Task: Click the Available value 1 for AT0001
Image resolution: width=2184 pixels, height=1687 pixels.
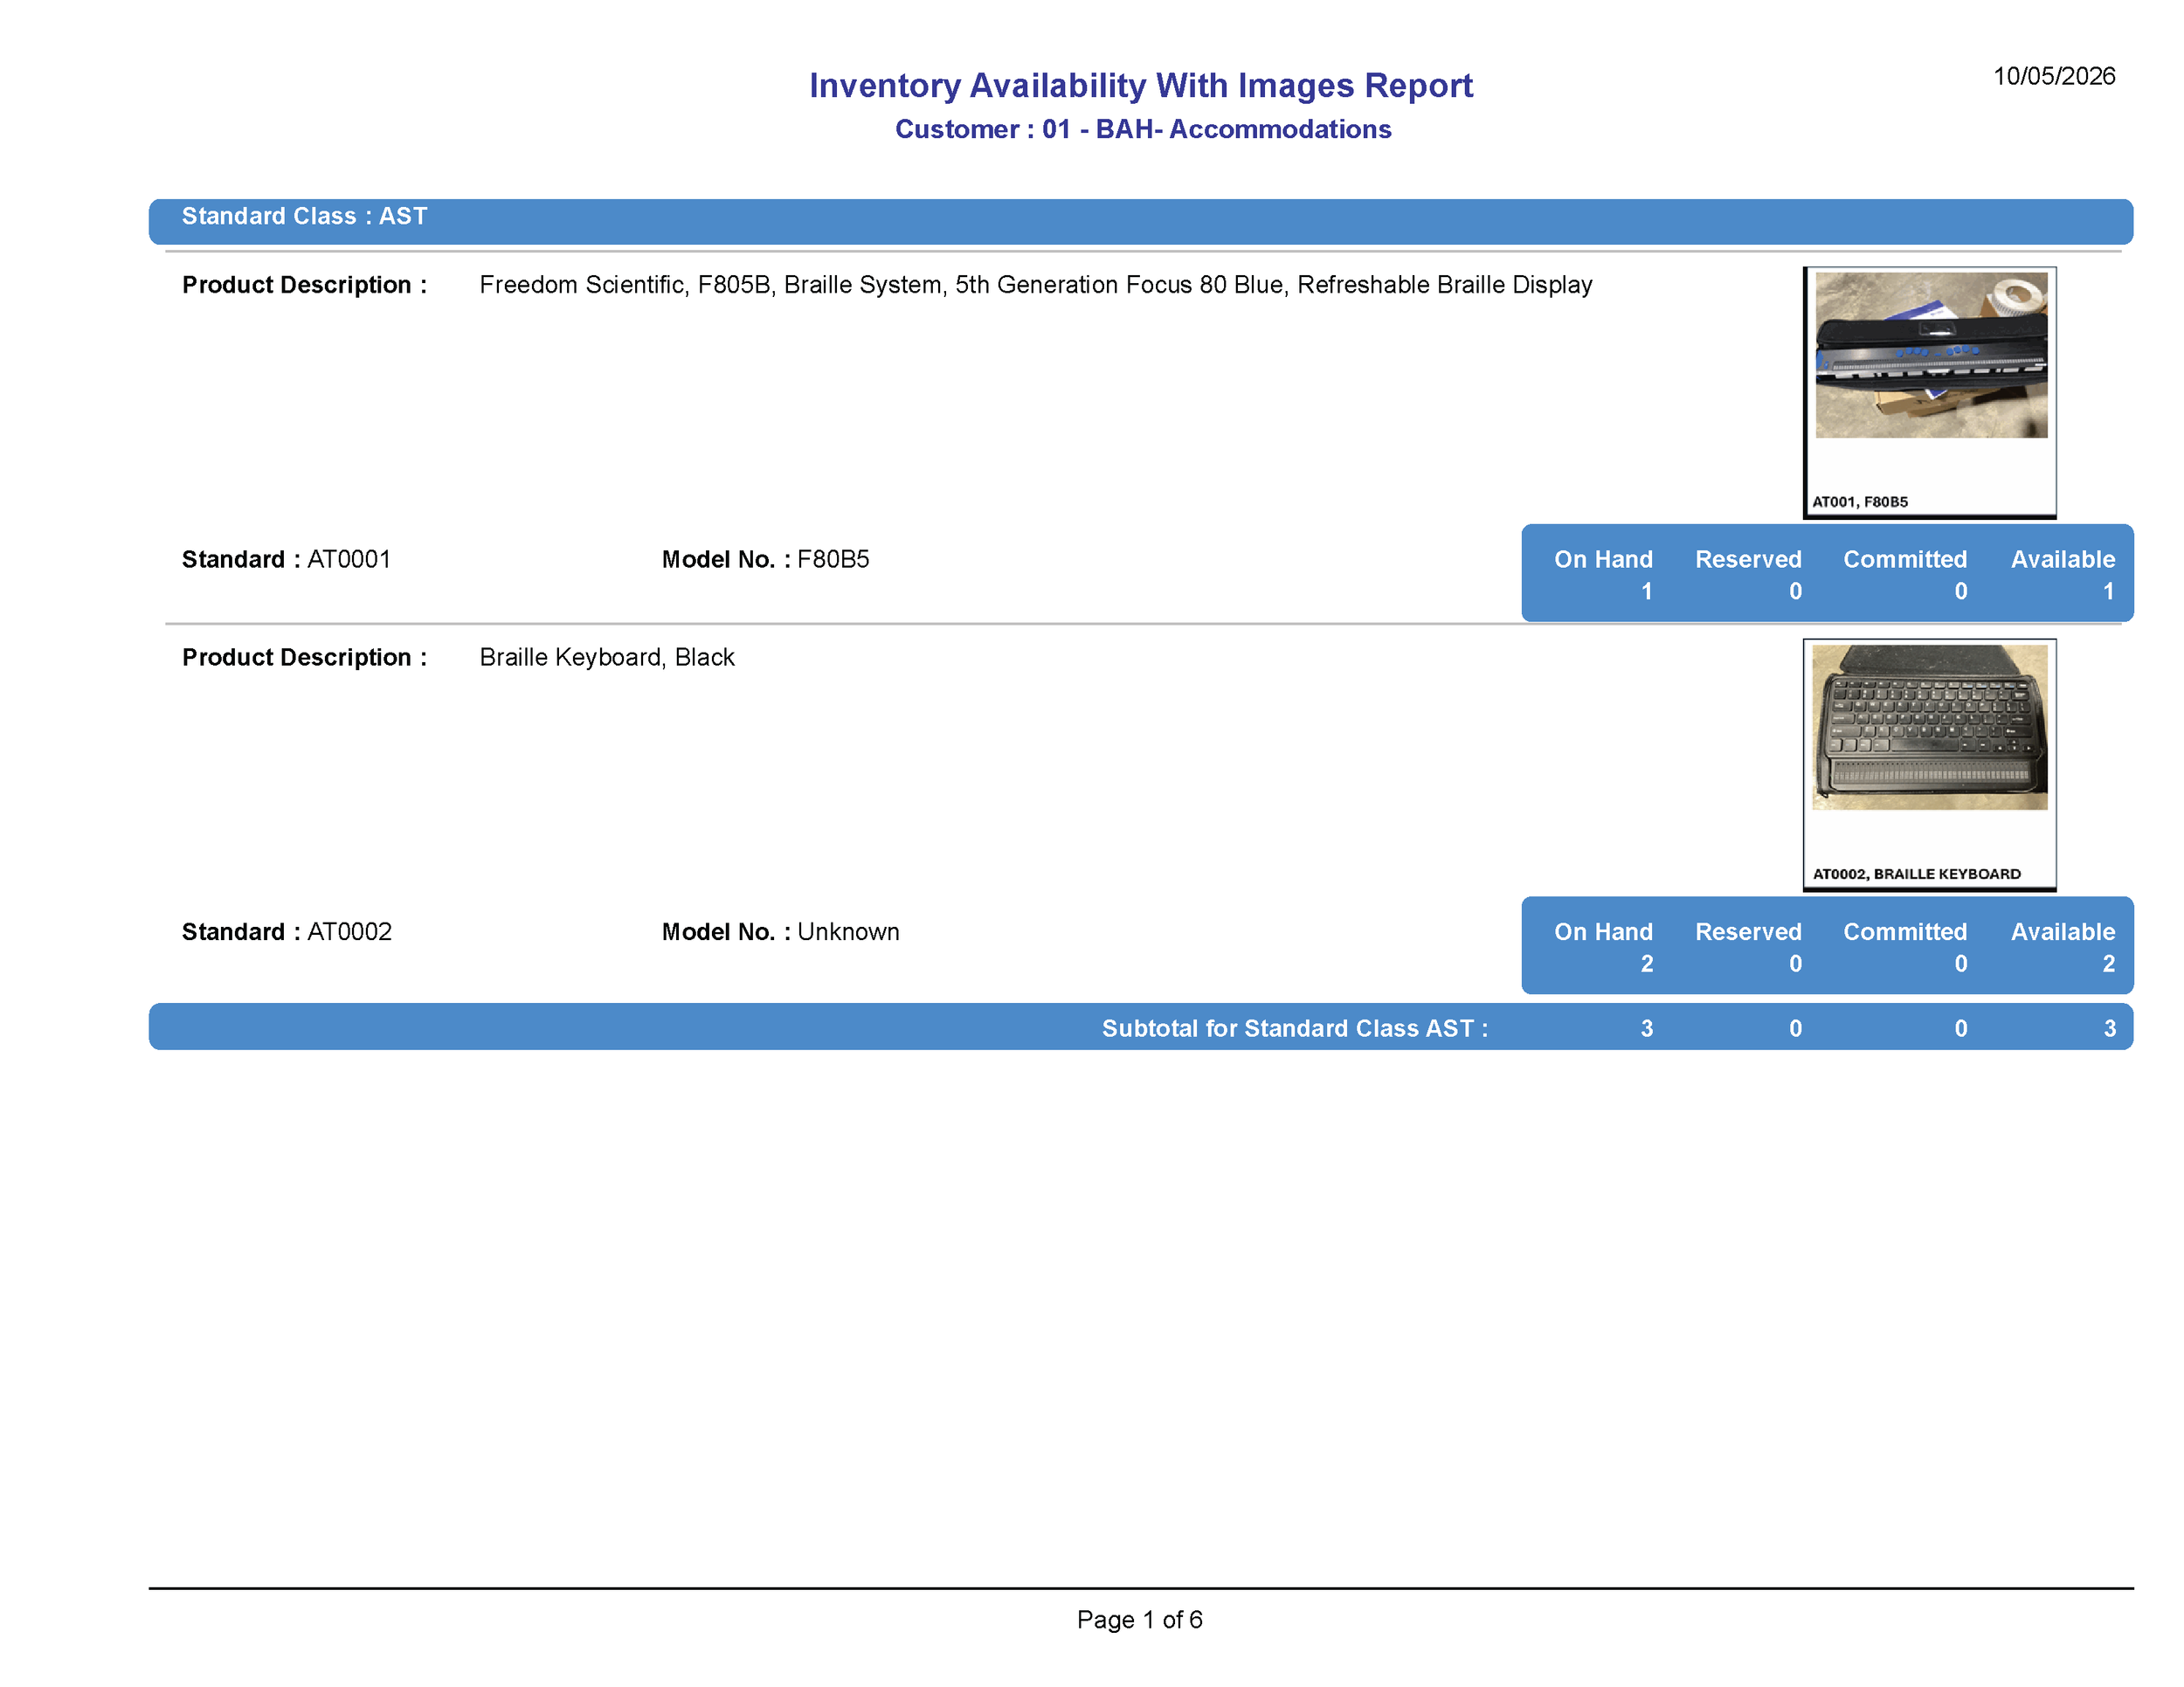Action: [x=2108, y=591]
